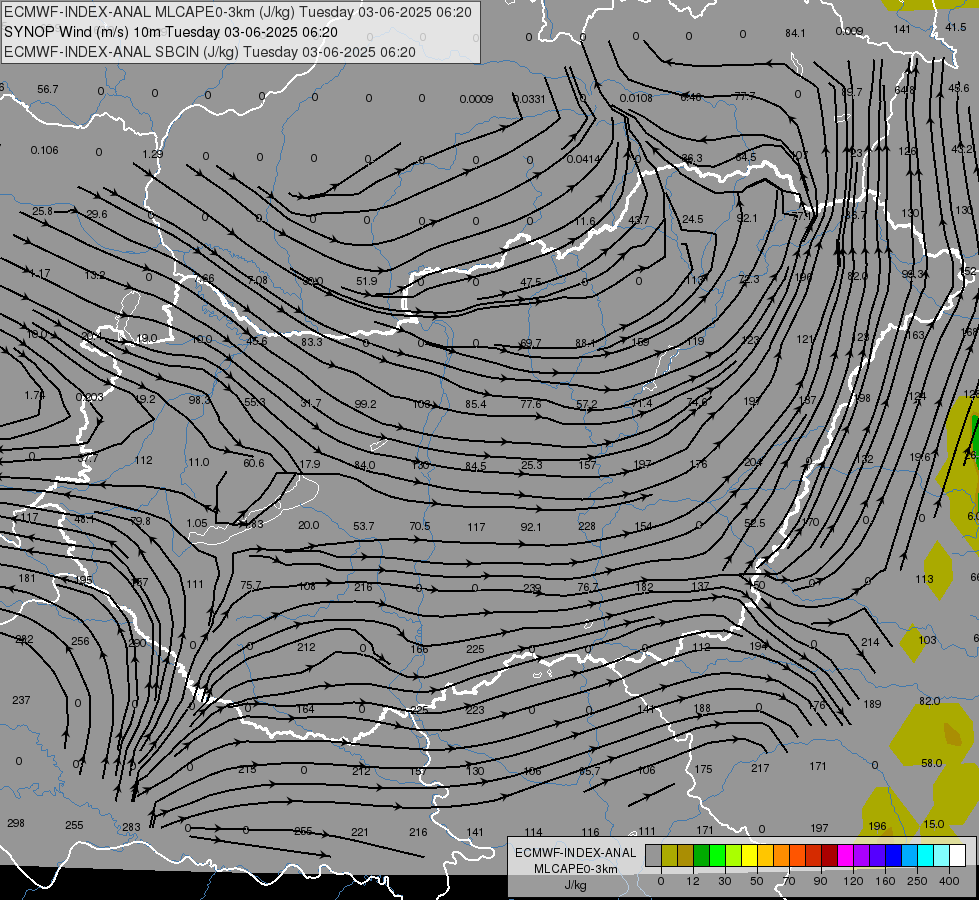The height and width of the screenshot is (900, 979).
Task: Click the legend scale label 50
Action: pos(757,881)
